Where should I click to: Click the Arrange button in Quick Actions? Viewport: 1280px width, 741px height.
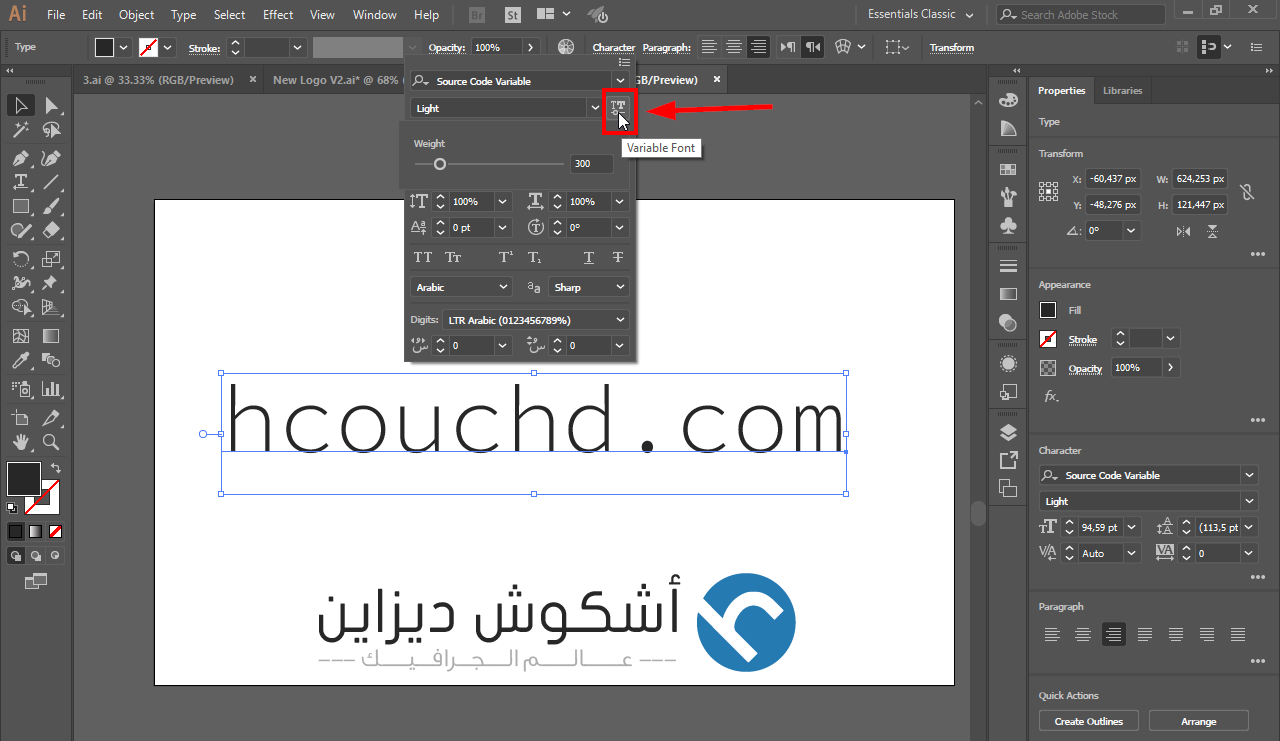[1198, 720]
